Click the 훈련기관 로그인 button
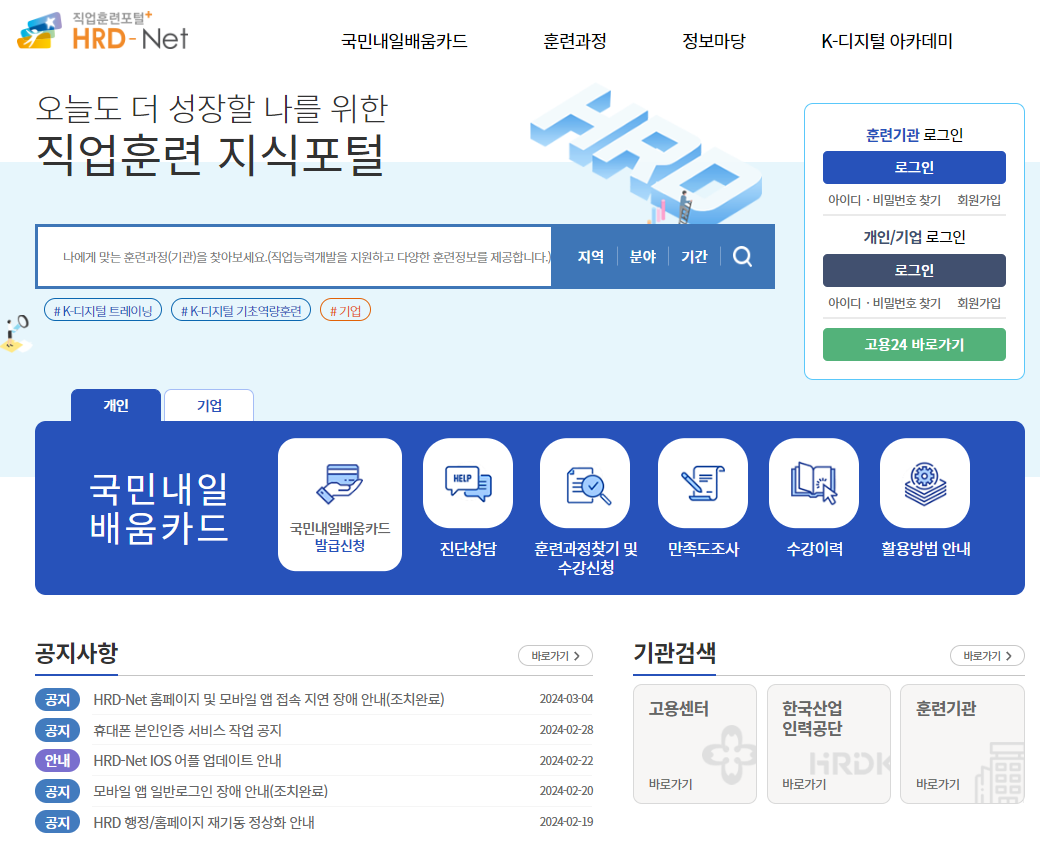 tap(914, 167)
